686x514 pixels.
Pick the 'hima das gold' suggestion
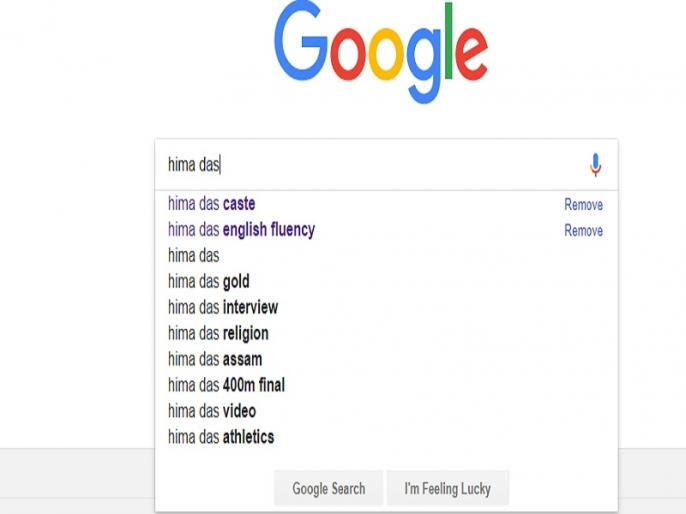tap(386, 281)
